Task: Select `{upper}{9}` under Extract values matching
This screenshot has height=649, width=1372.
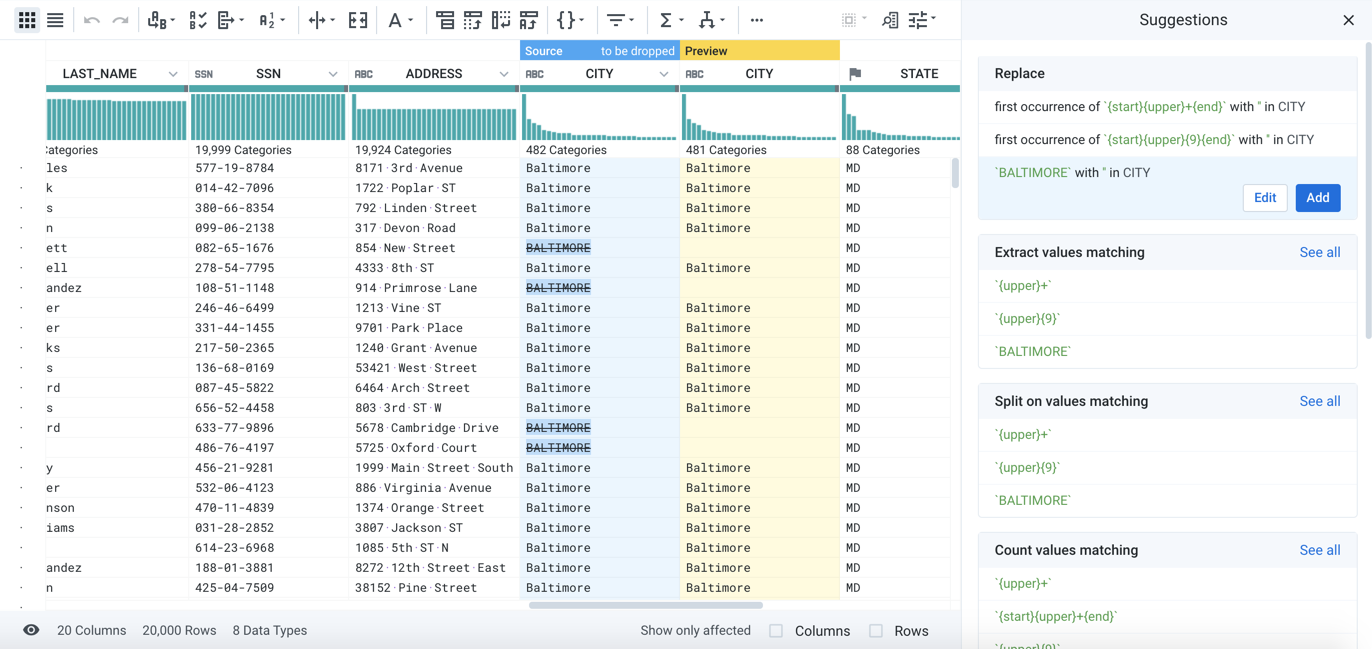Action: 1167,319
